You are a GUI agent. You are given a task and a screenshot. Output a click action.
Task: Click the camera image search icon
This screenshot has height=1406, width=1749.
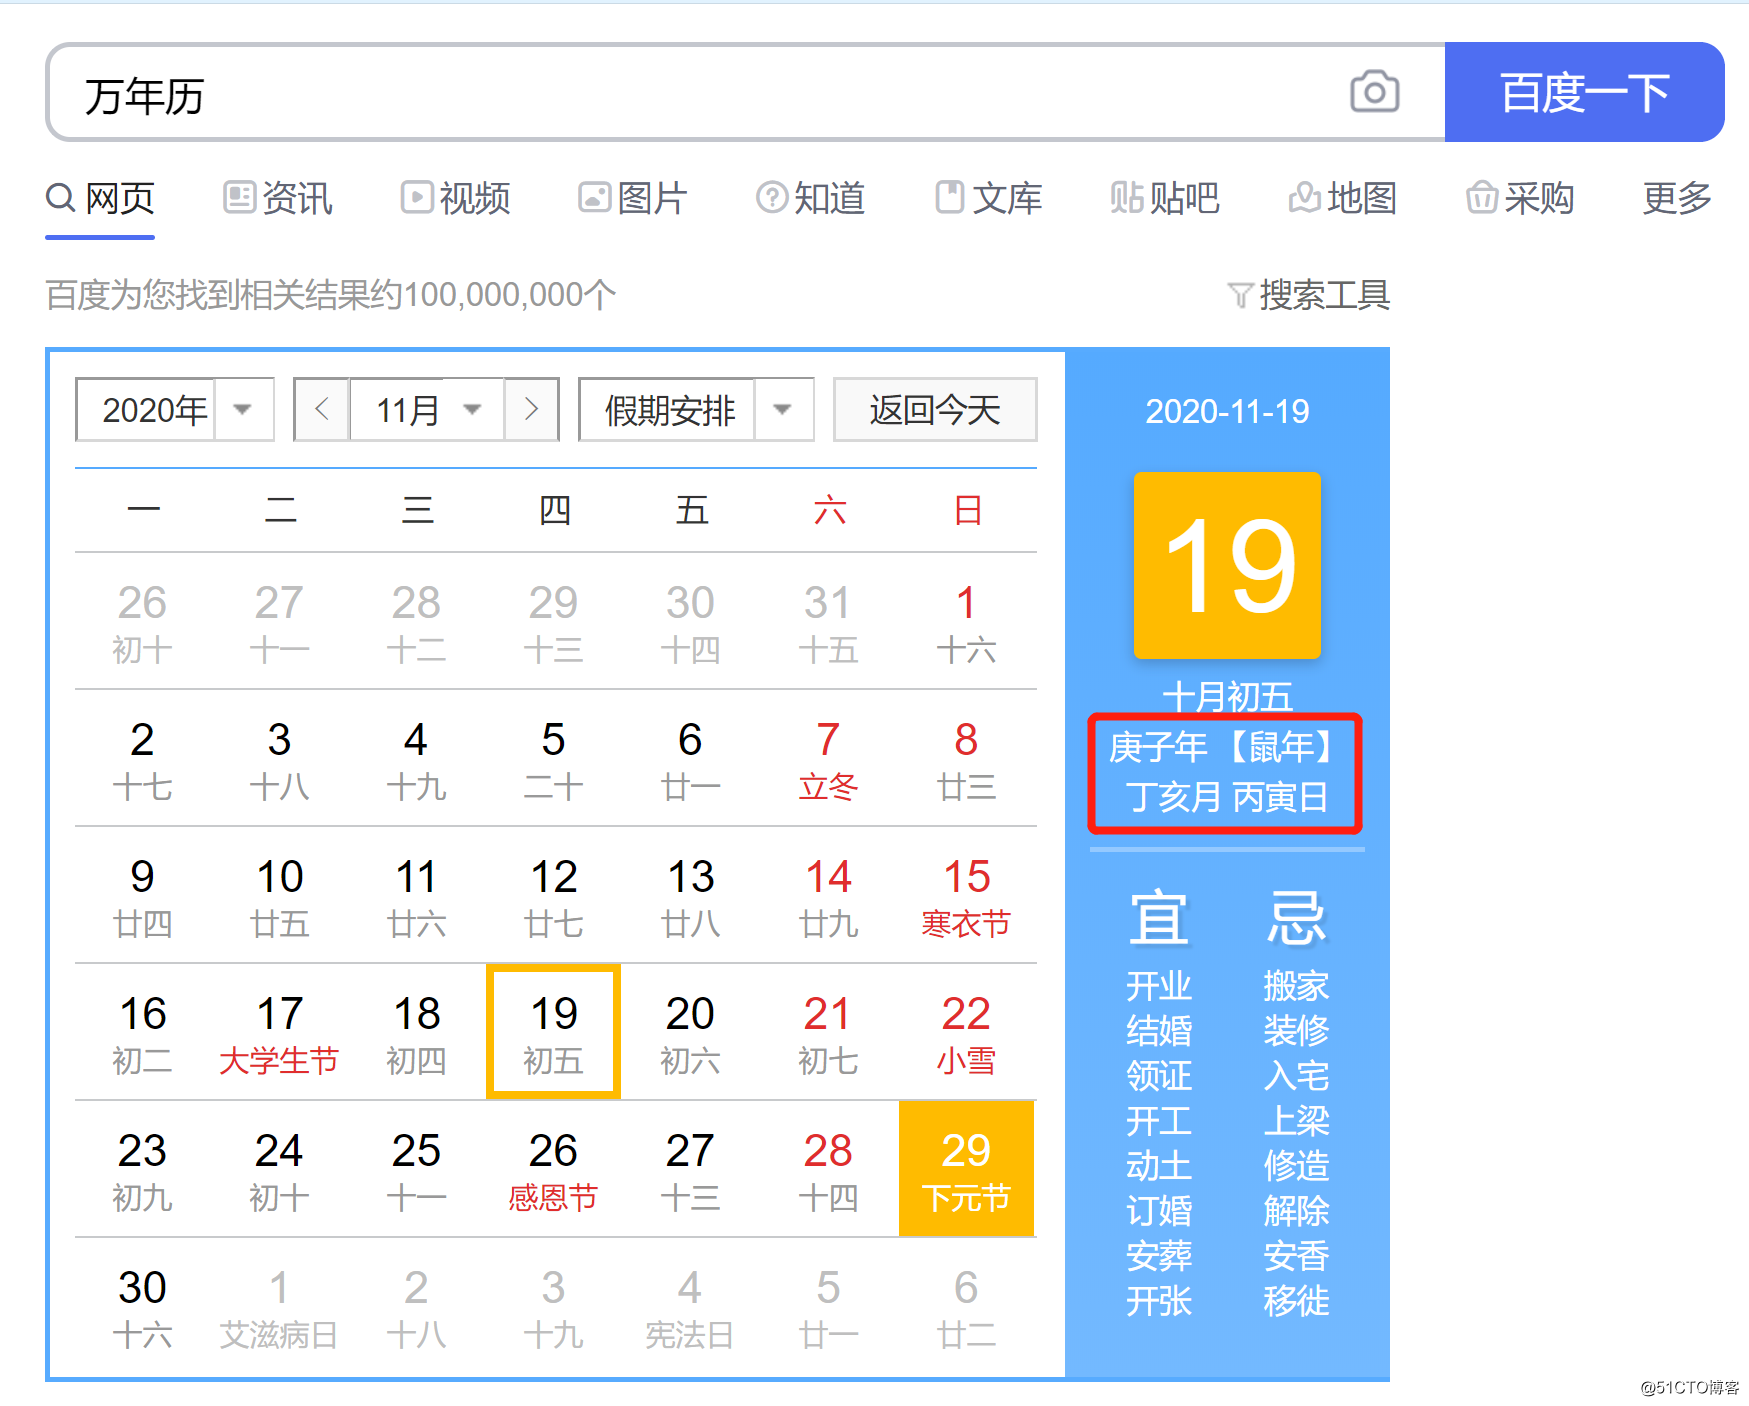pyautogui.click(x=1374, y=92)
